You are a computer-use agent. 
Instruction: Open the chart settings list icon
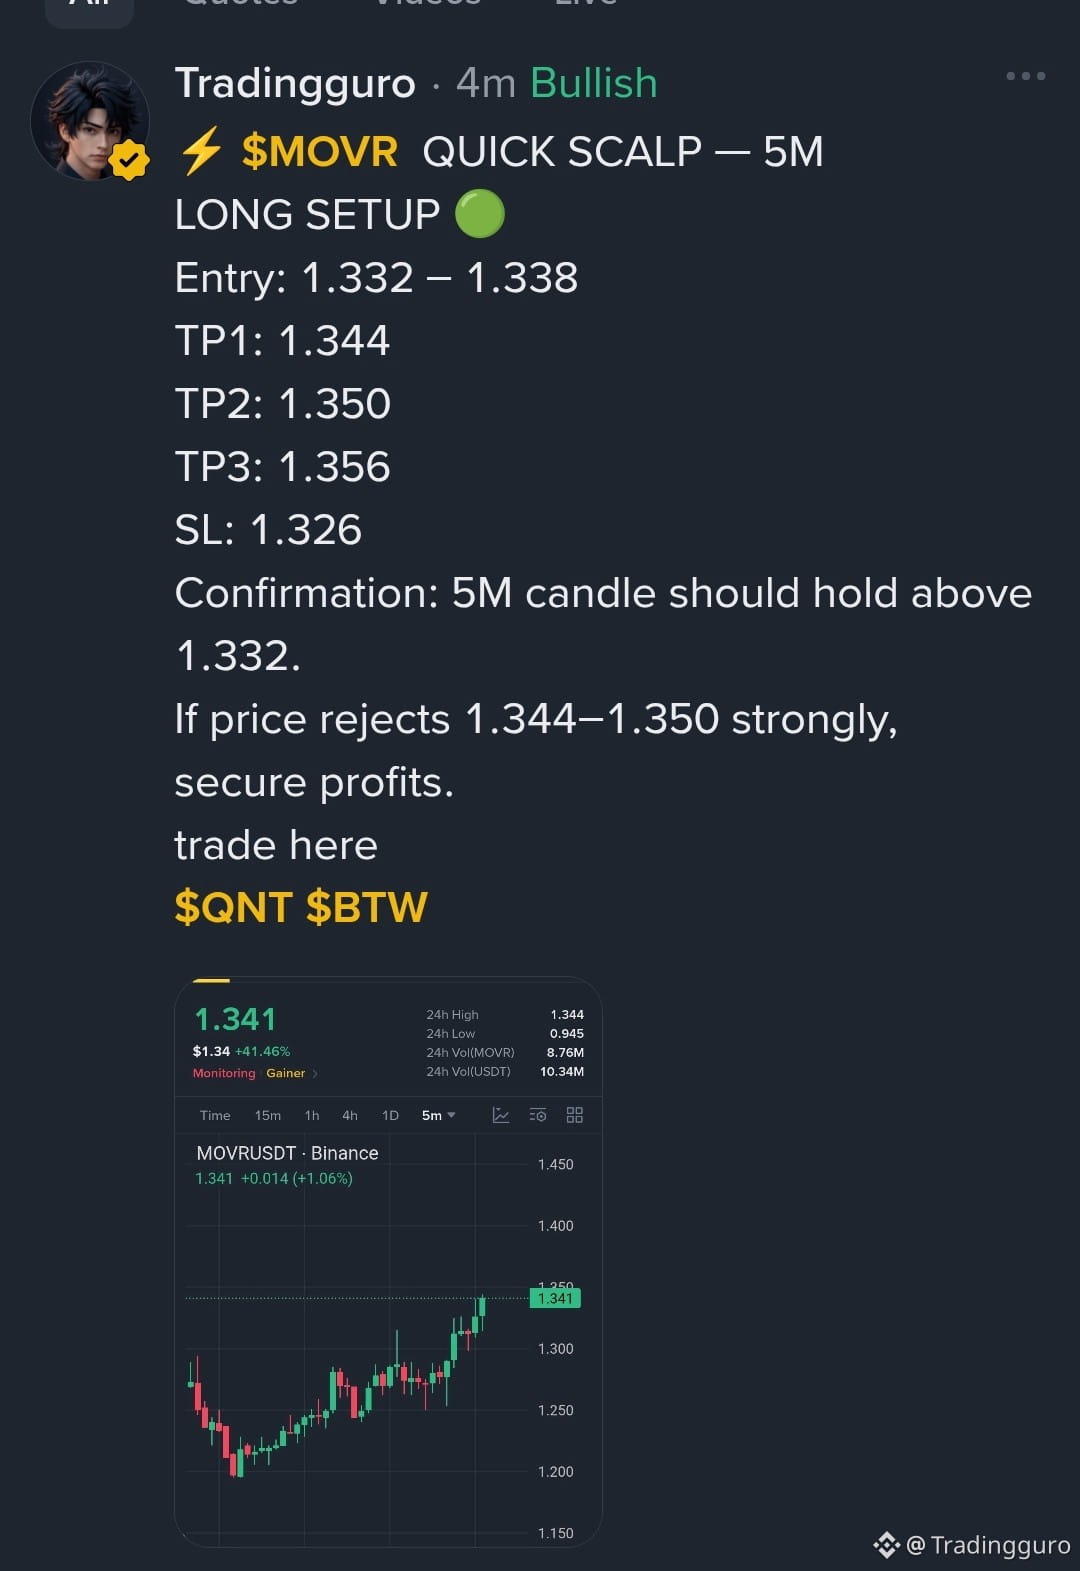pyautogui.click(x=538, y=1115)
